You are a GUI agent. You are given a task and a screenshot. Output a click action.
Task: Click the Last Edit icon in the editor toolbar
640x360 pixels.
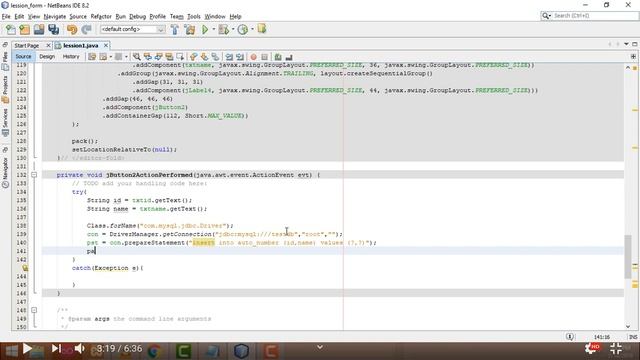92,57
